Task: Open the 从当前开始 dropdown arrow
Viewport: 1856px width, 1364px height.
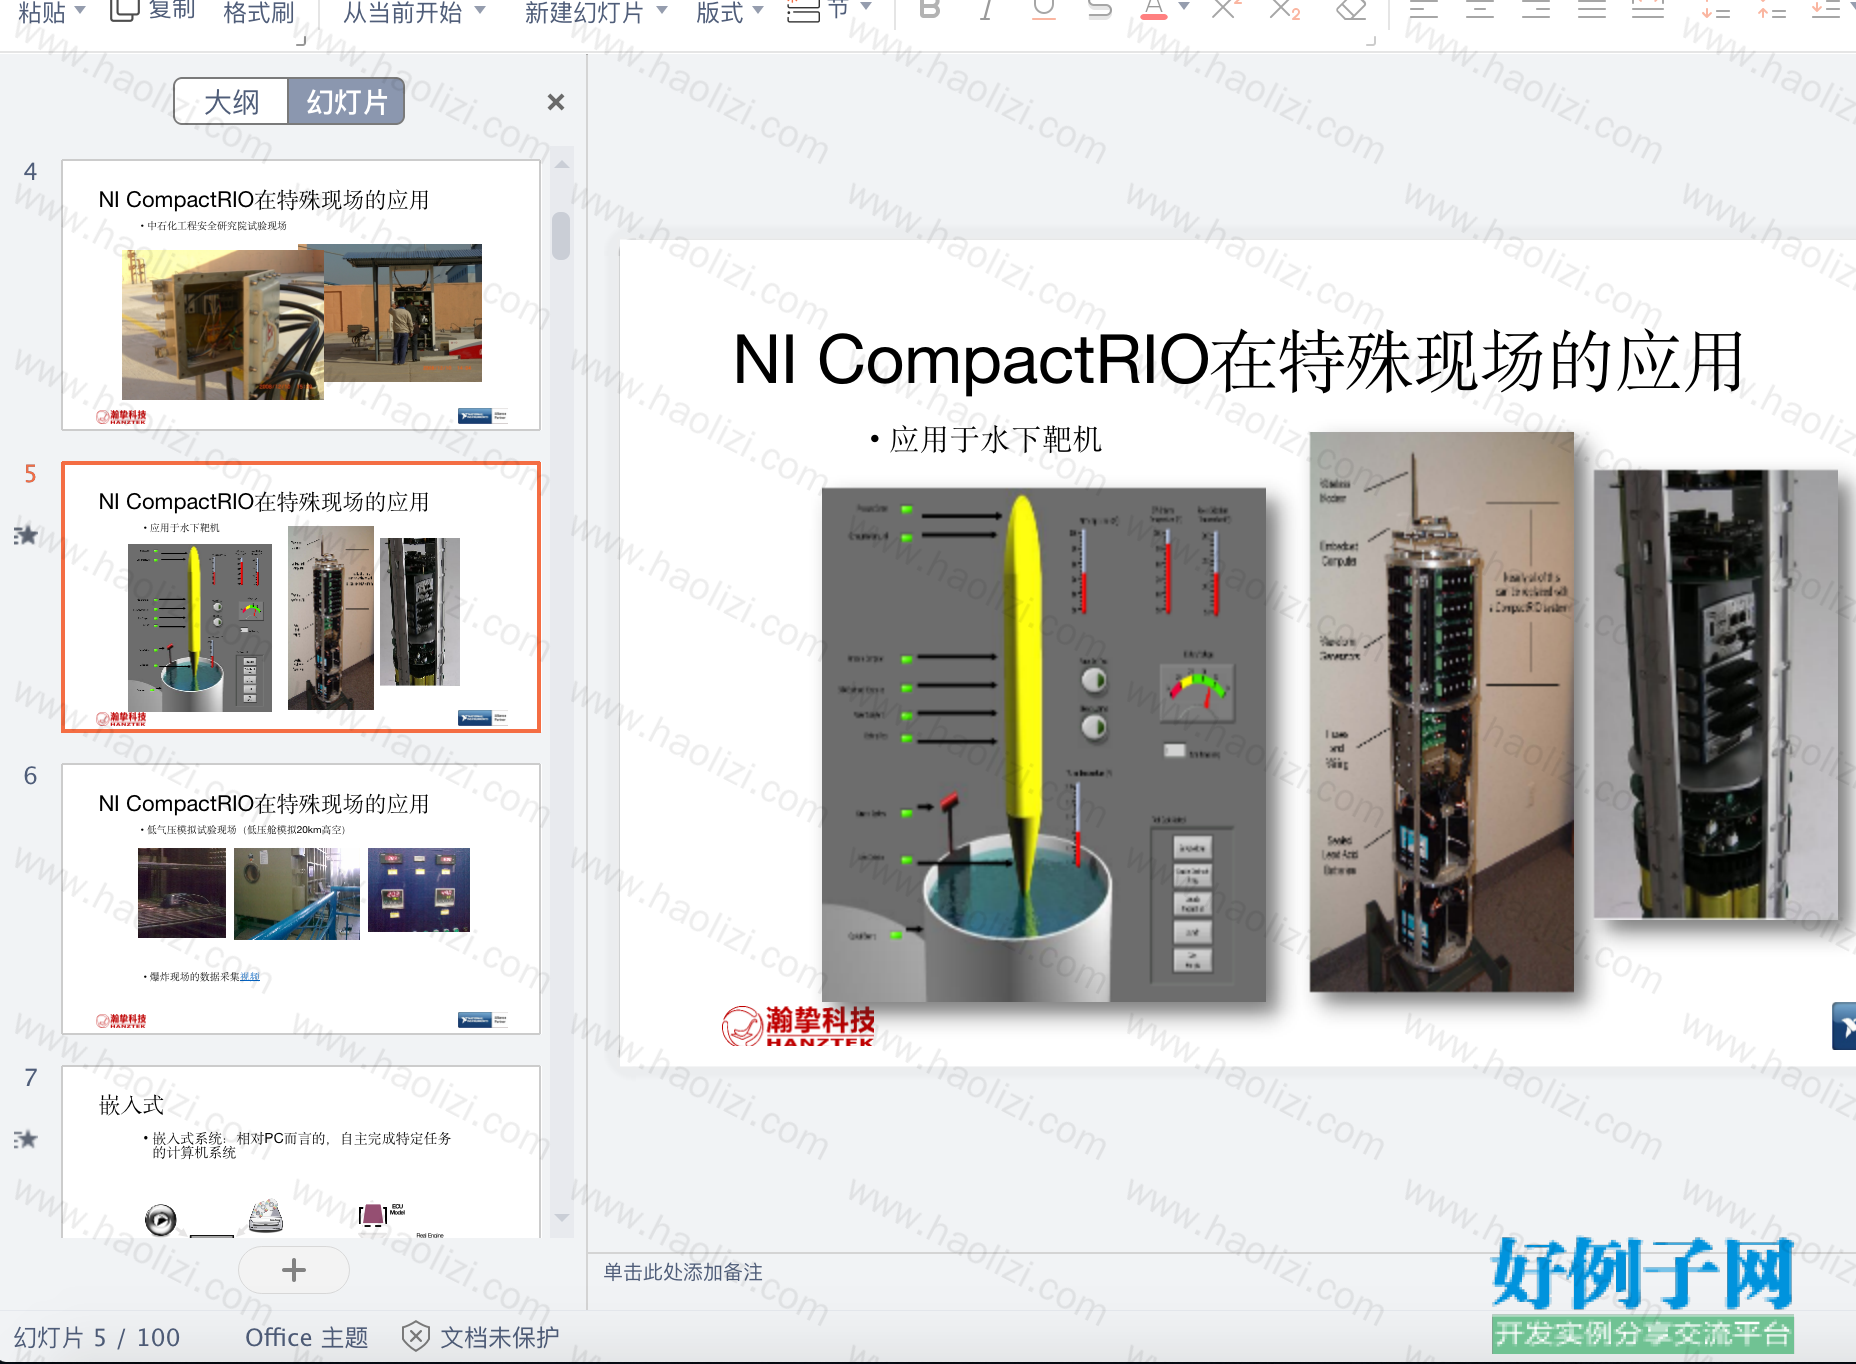Action: [480, 10]
